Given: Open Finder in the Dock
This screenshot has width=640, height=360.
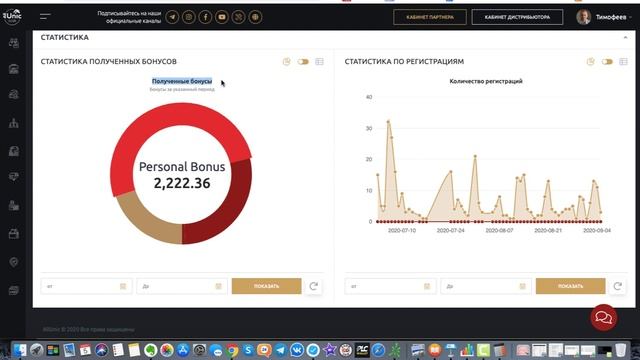Looking at the screenshot, I should tap(20, 350).
